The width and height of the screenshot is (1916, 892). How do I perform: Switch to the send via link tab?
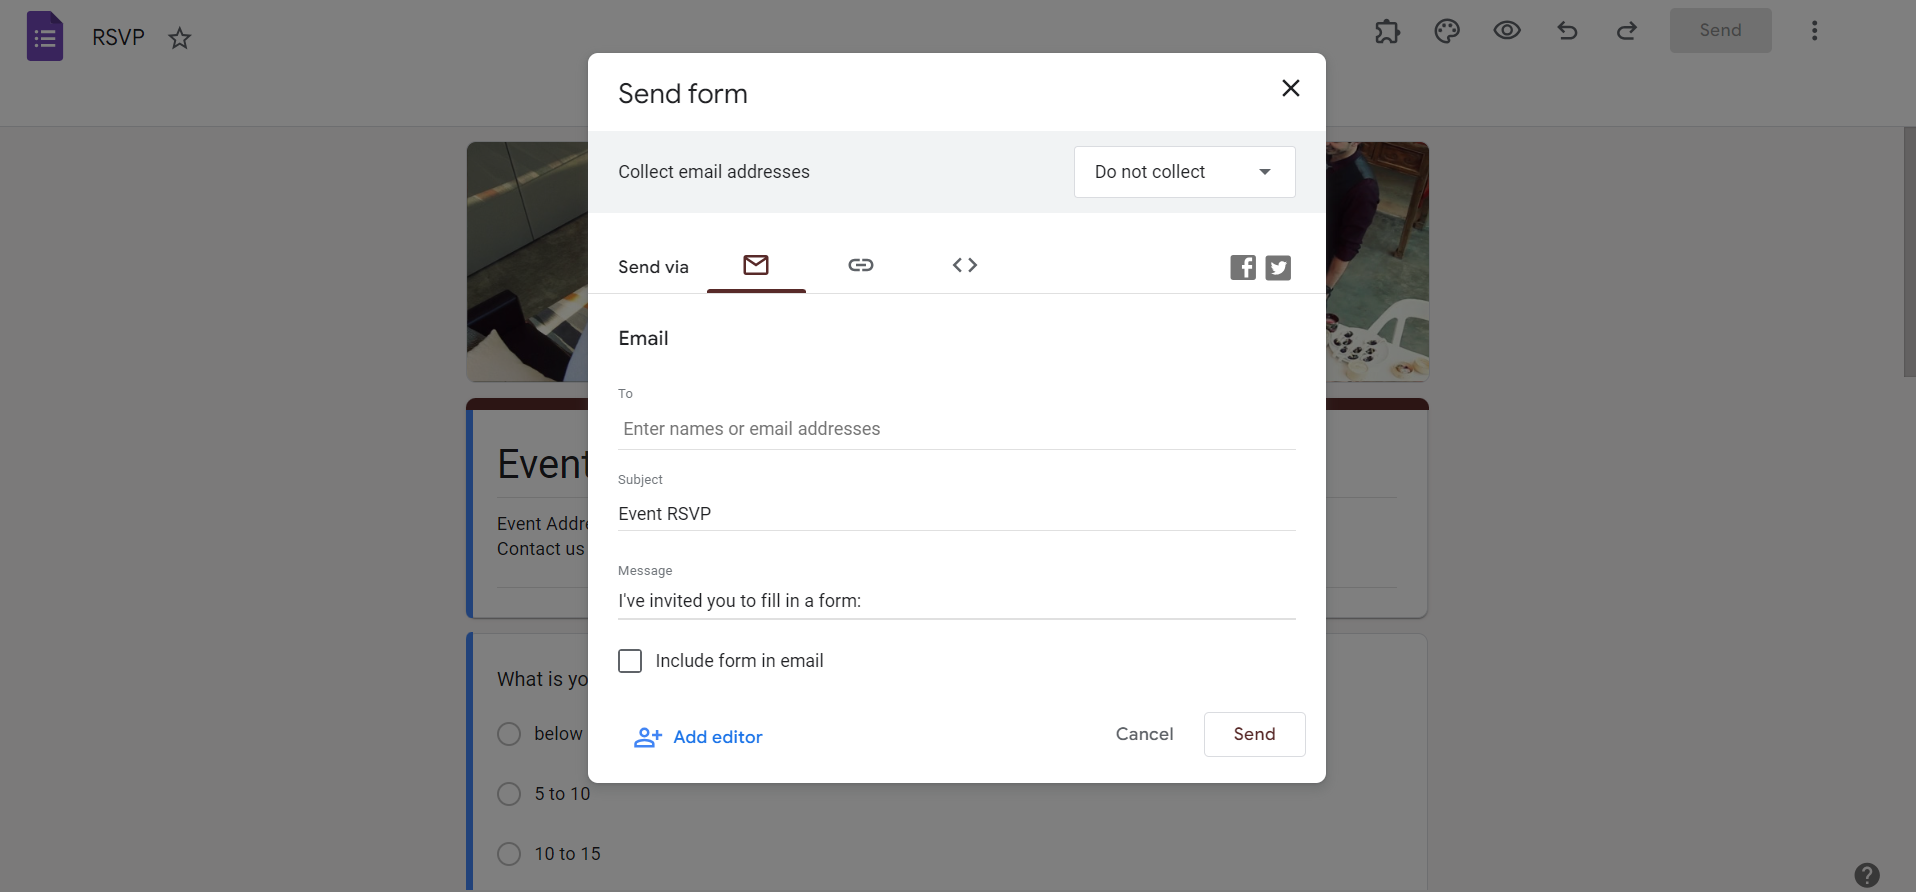[861, 265]
